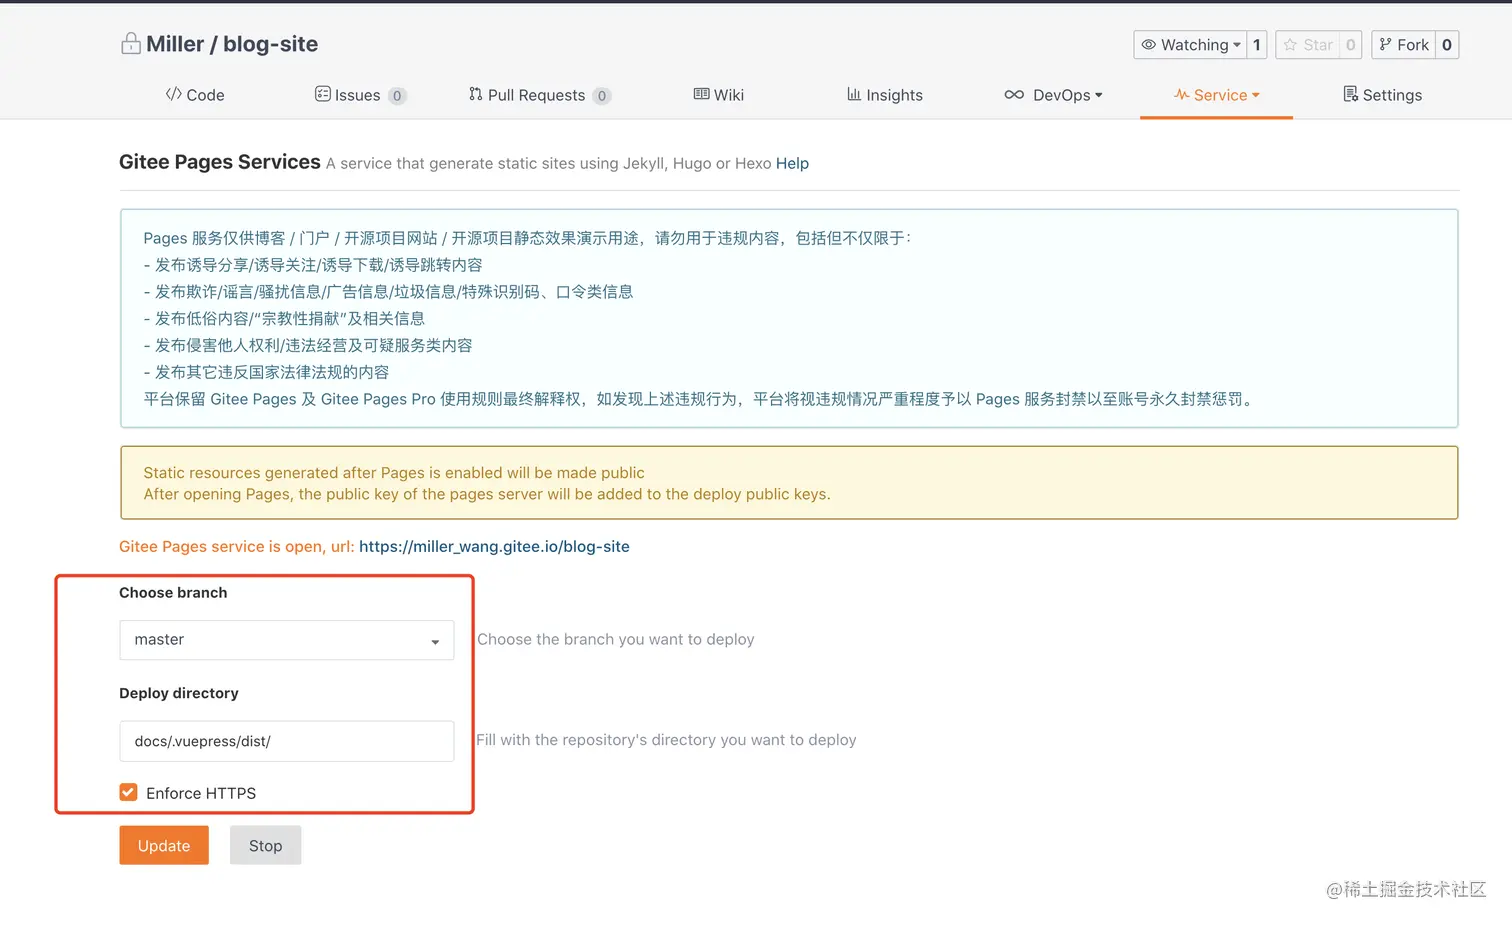Click the line starting '平台保留 Gitee Pages'
Screen dimensions: 1512x925
[x=700, y=399]
